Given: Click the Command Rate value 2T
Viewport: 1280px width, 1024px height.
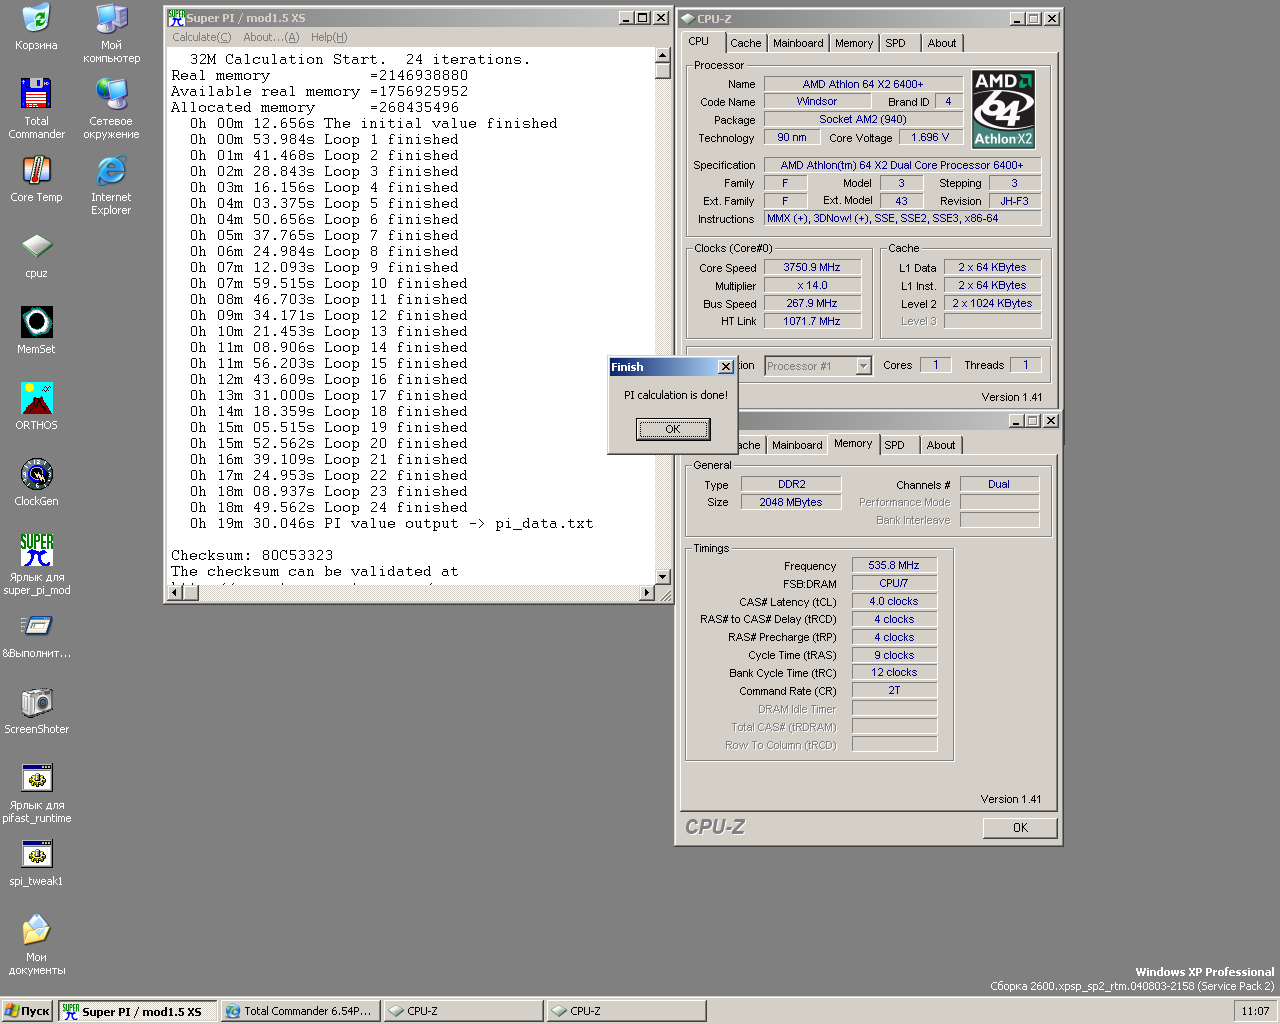Looking at the screenshot, I should [x=894, y=690].
